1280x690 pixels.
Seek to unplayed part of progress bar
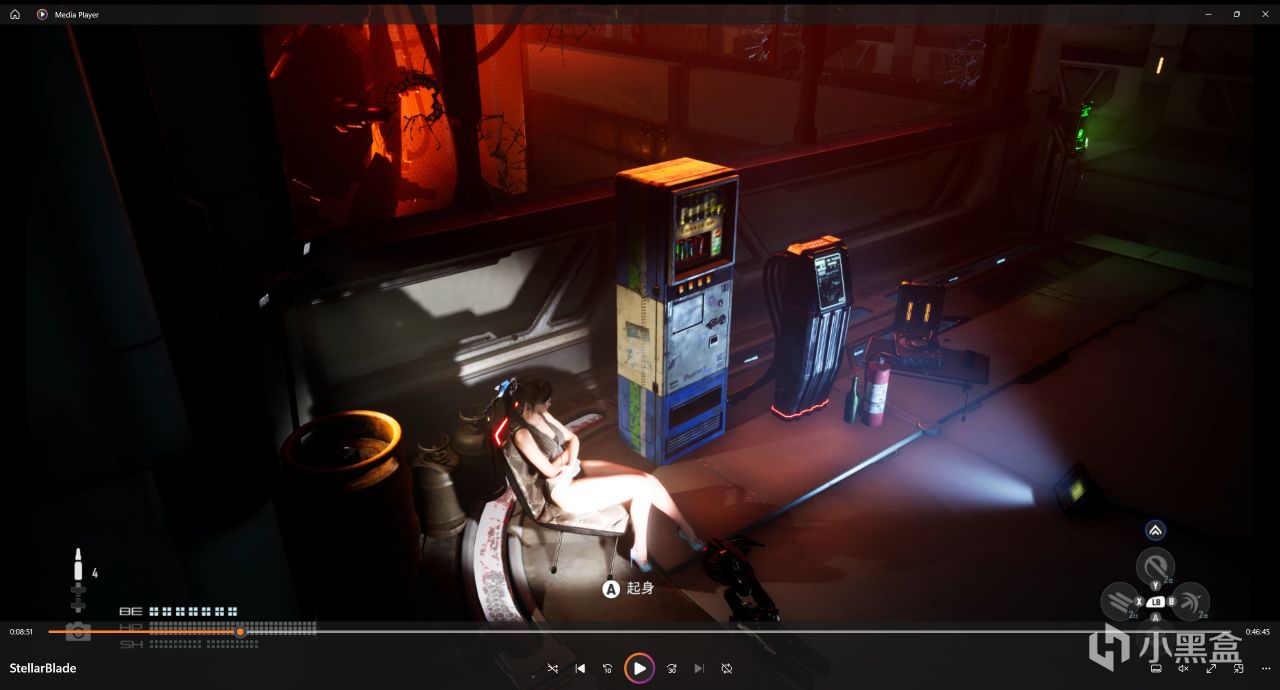(740, 632)
